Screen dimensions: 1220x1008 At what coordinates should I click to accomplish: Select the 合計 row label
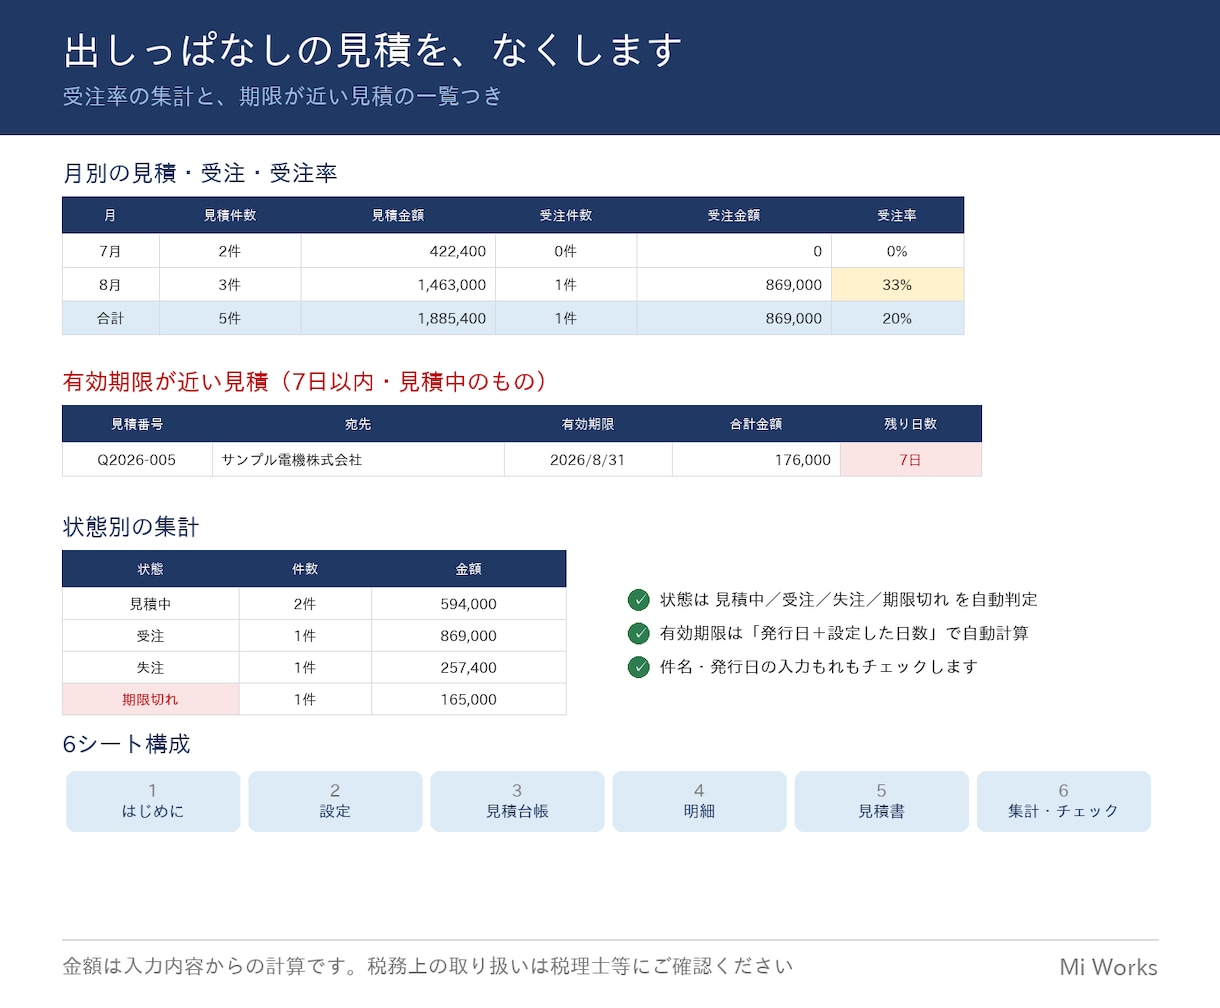click(111, 318)
